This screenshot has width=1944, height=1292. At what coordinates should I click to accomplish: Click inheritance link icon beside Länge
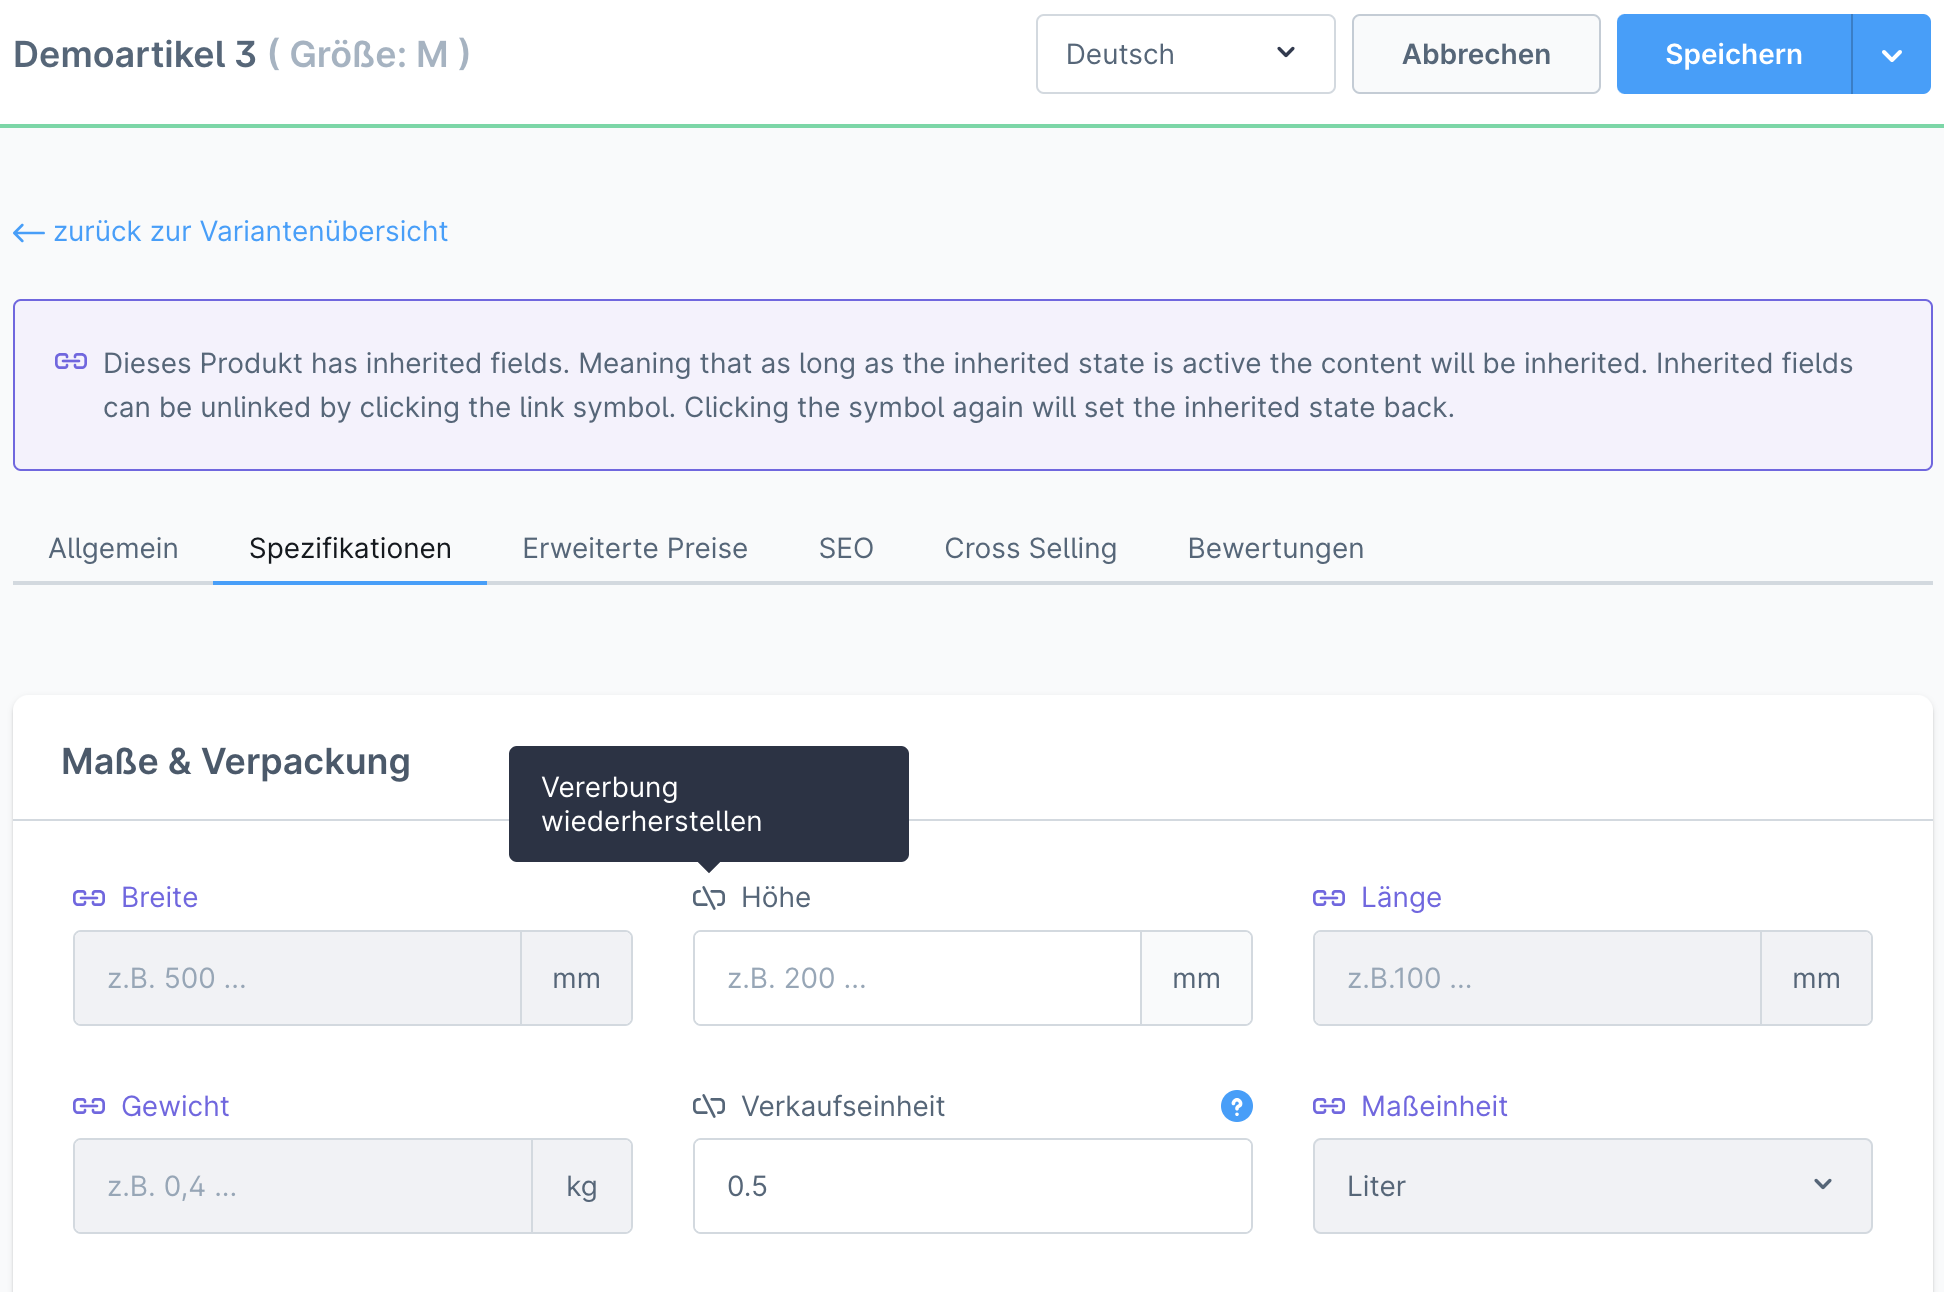coord(1329,898)
